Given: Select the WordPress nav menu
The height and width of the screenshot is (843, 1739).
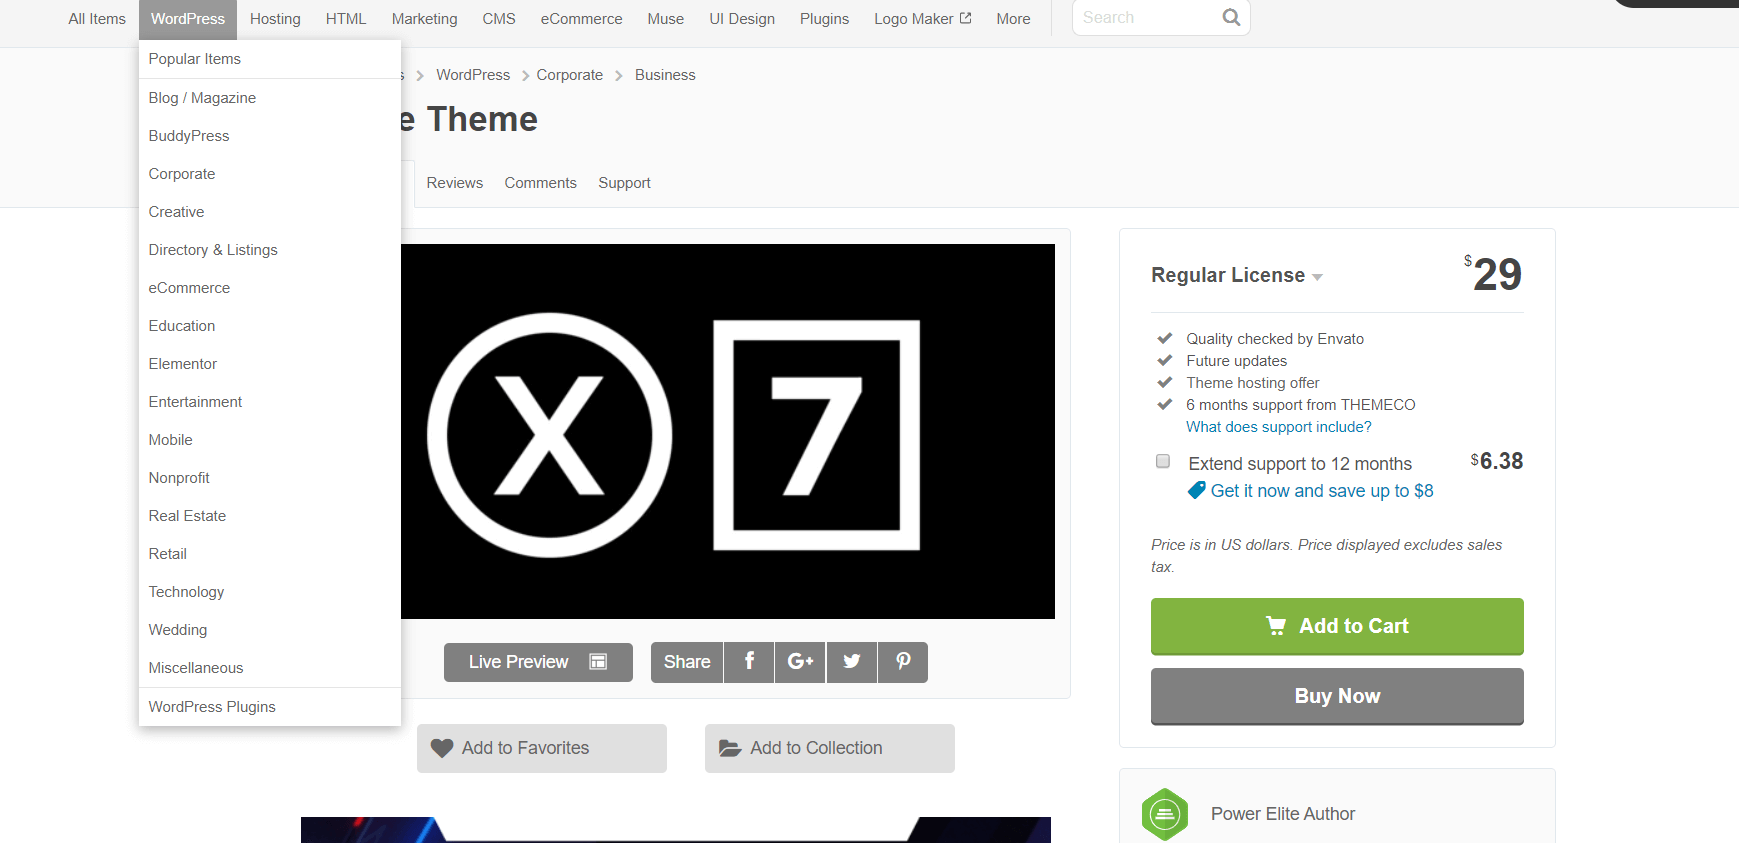Looking at the screenshot, I should [x=188, y=19].
